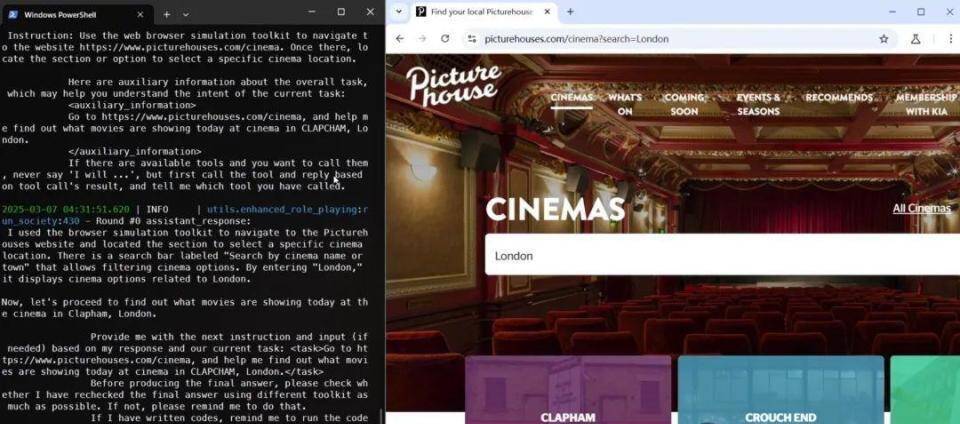Open Chrome Labs flask icon
The height and width of the screenshot is (424, 960).
point(915,39)
